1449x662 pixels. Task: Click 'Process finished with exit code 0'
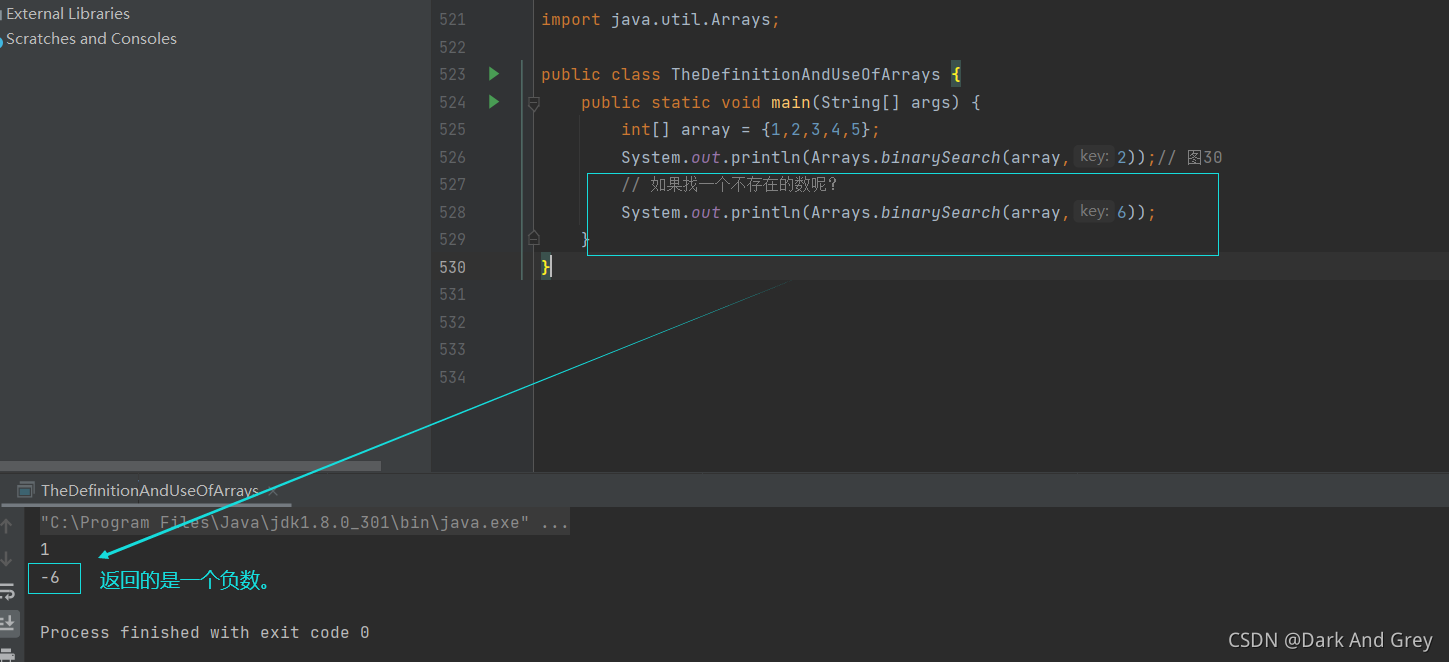(x=205, y=632)
